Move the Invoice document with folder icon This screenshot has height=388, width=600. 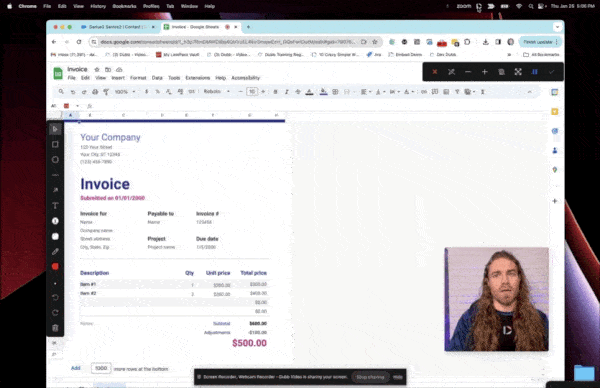click(108, 70)
